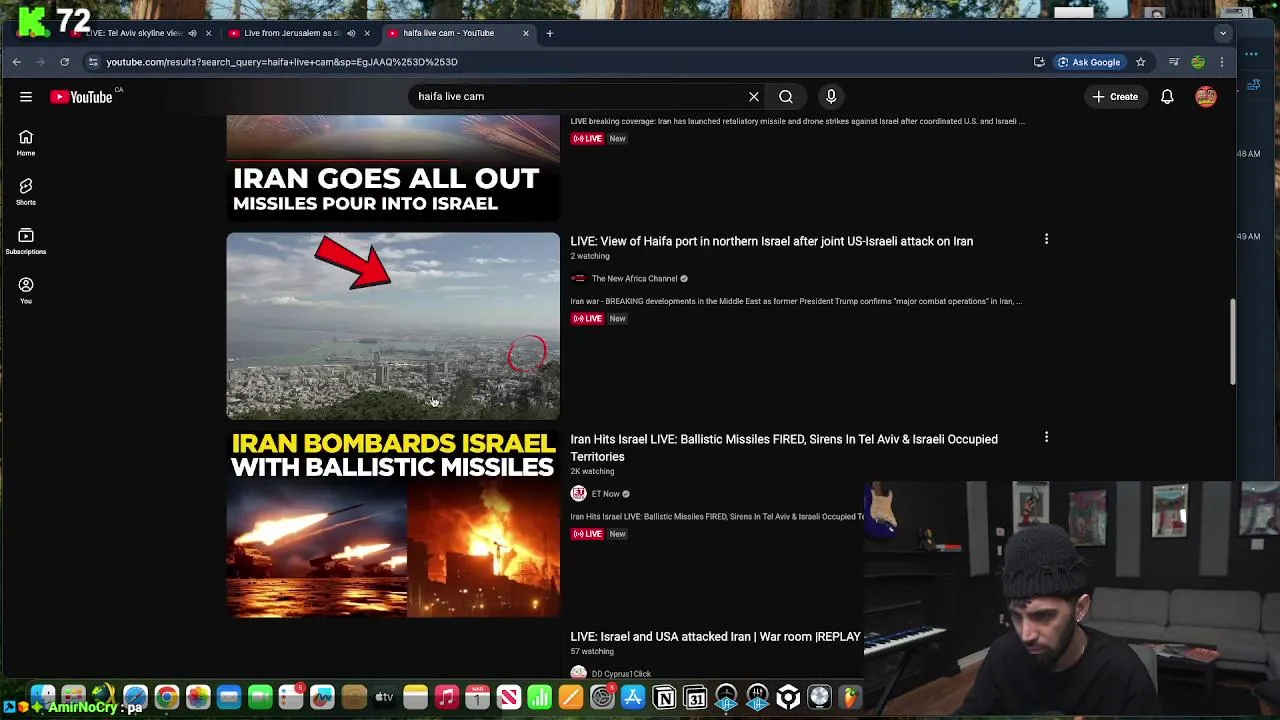Open Haifa port live video title
Image resolution: width=1280 pixels, height=720 pixels.
pyautogui.click(x=771, y=241)
